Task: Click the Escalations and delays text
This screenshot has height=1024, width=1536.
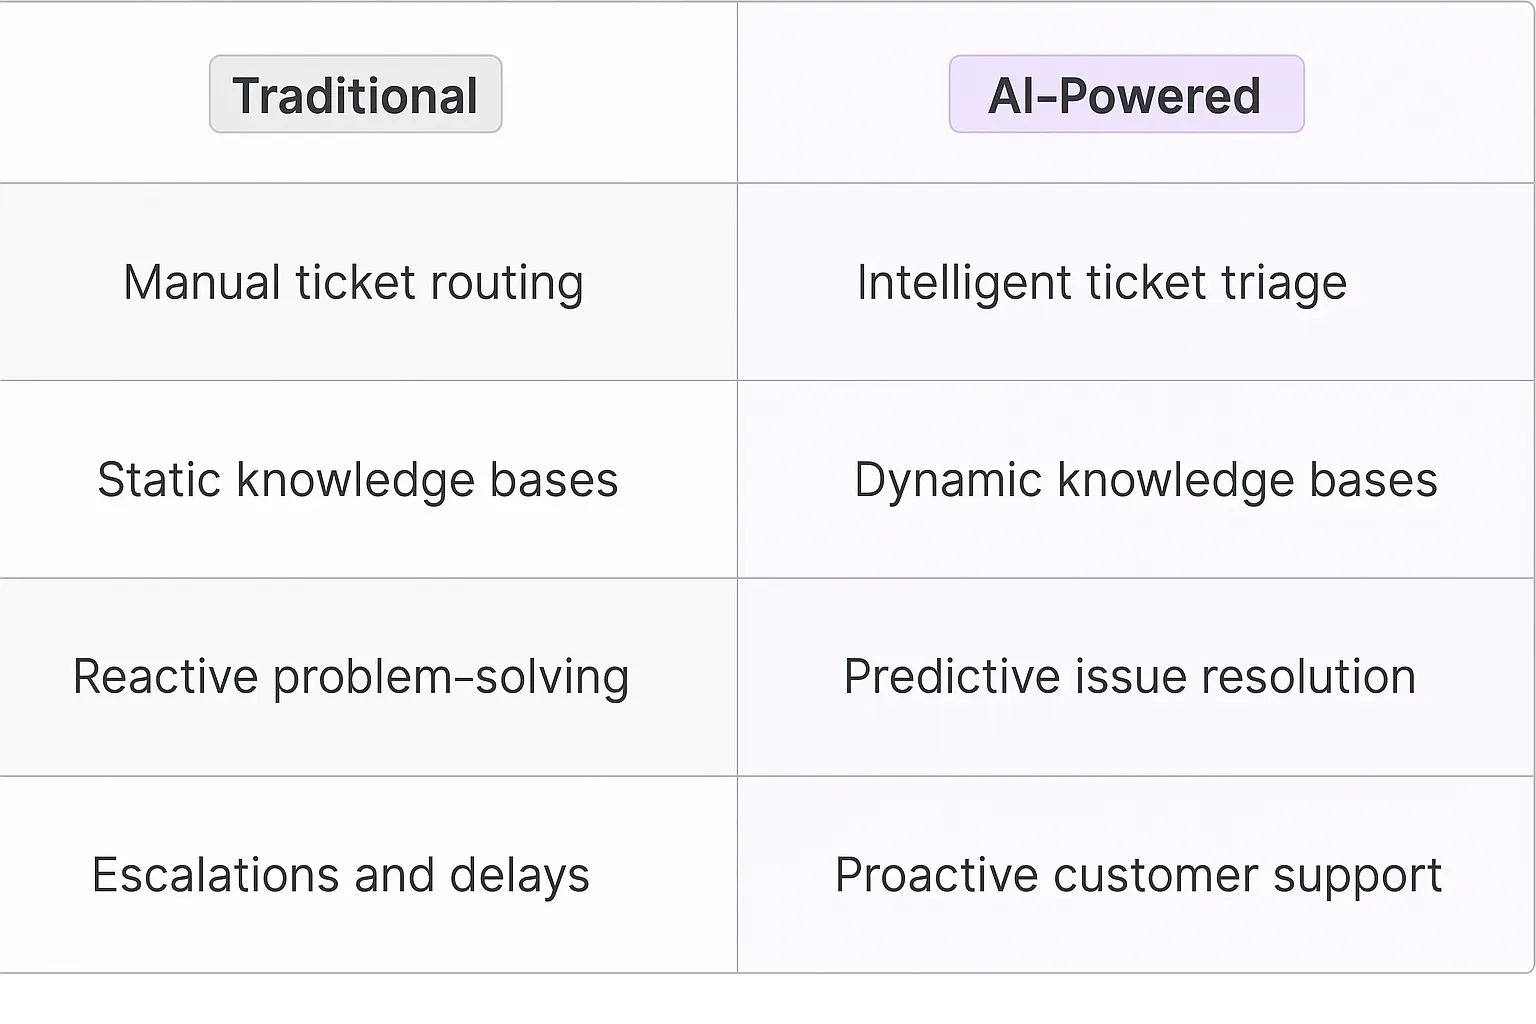Action: click(x=341, y=875)
